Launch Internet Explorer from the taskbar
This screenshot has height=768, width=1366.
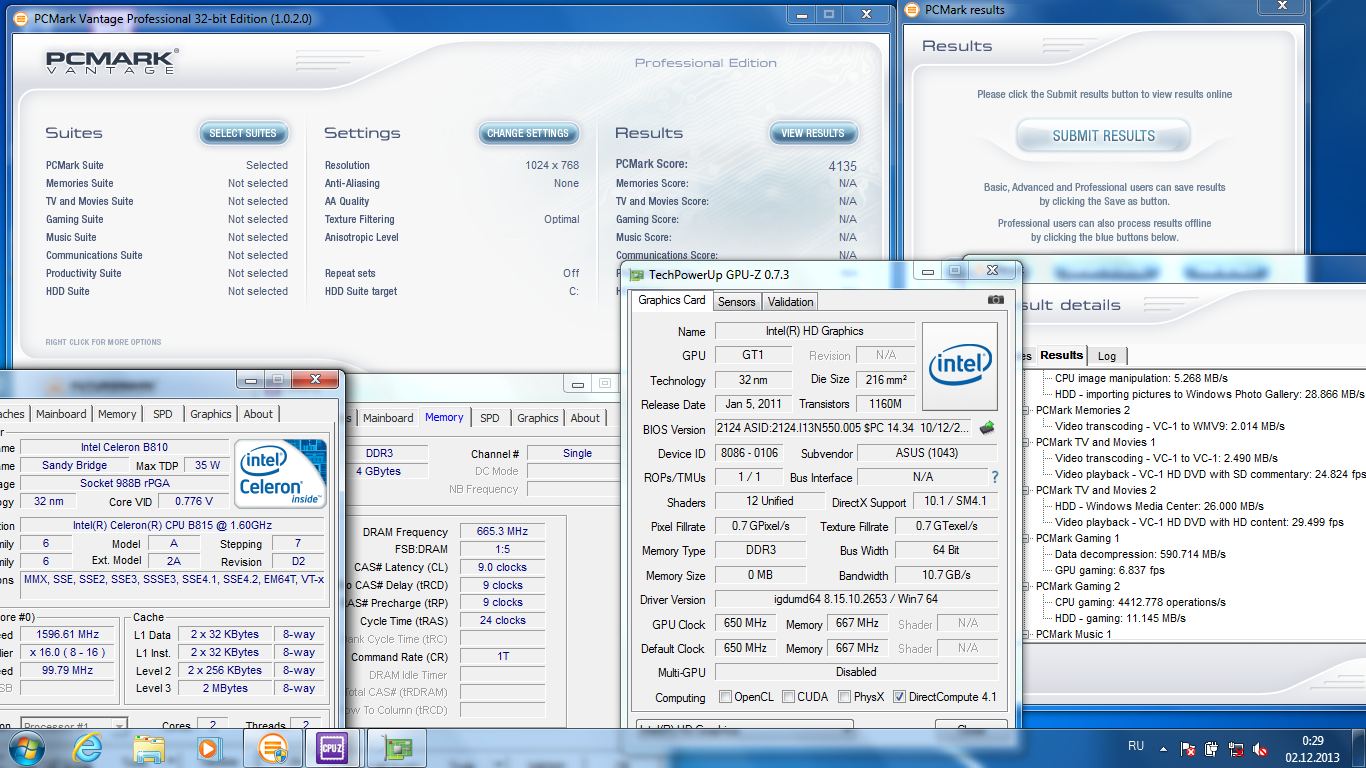89,748
